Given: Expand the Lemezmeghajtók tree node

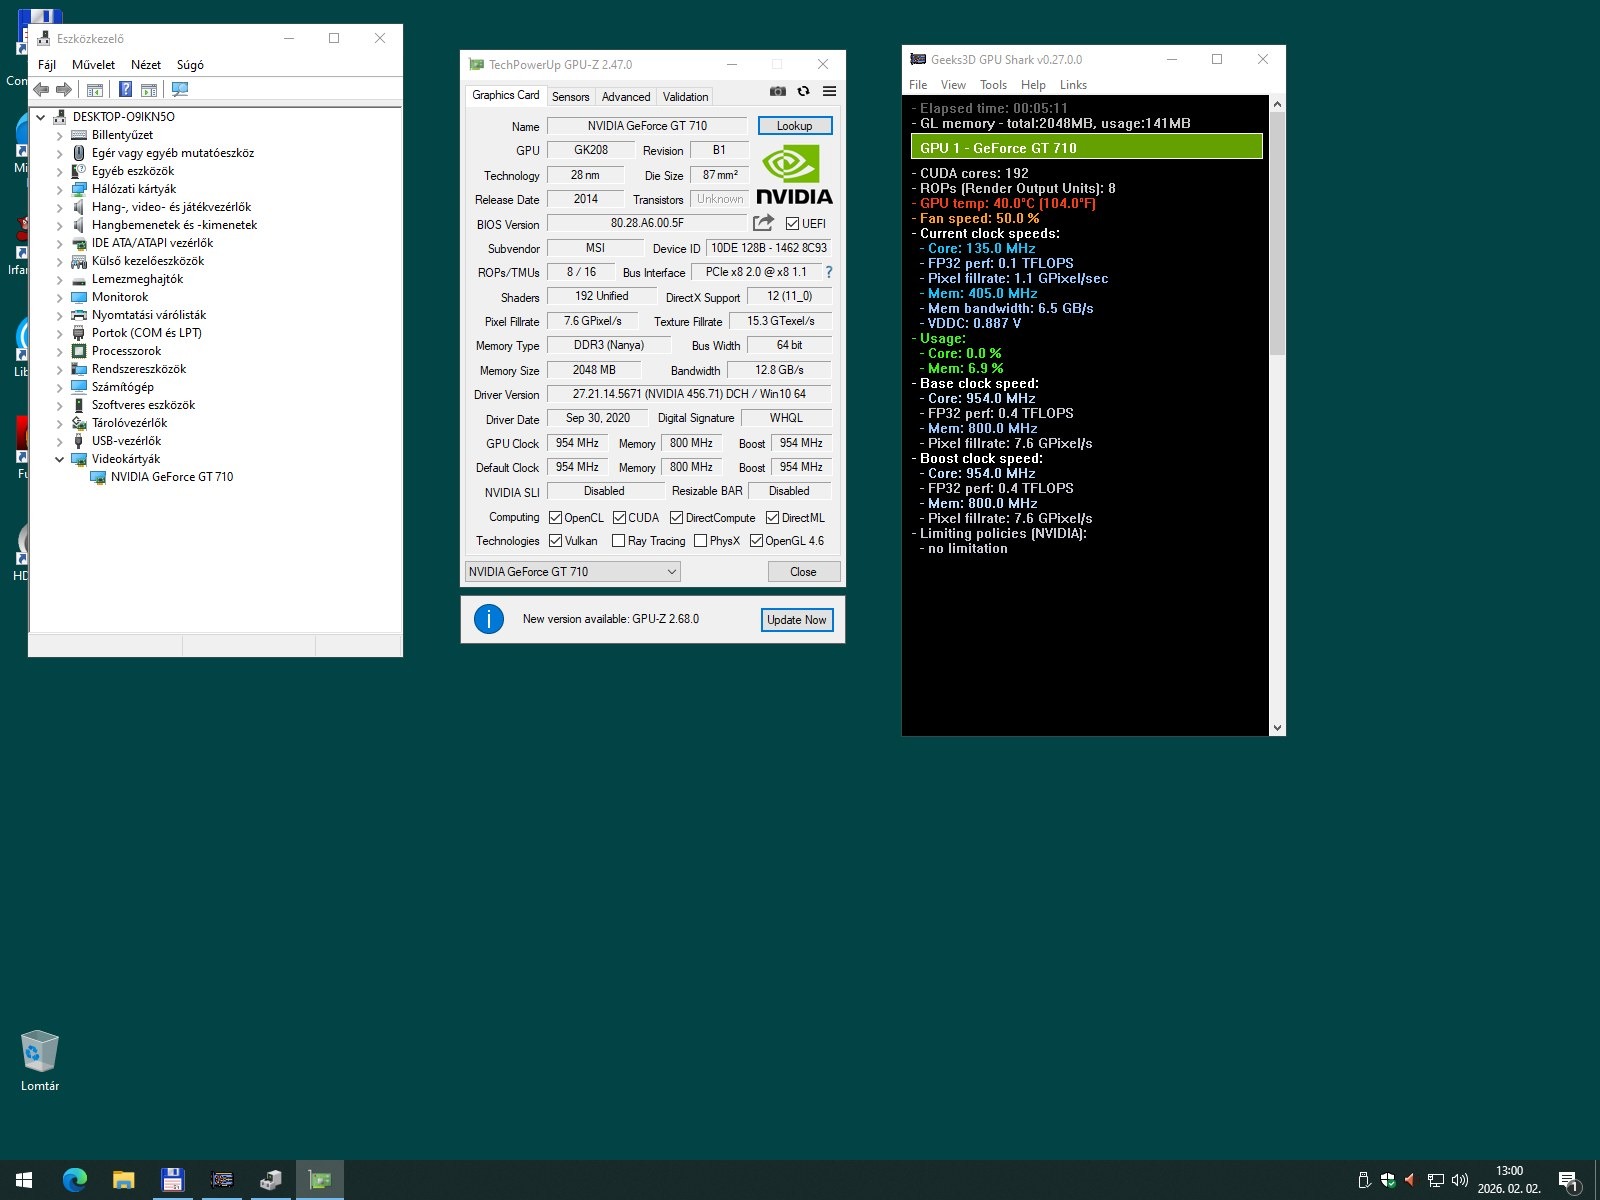Looking at the screenshot, I should click(x=59, y=279).
